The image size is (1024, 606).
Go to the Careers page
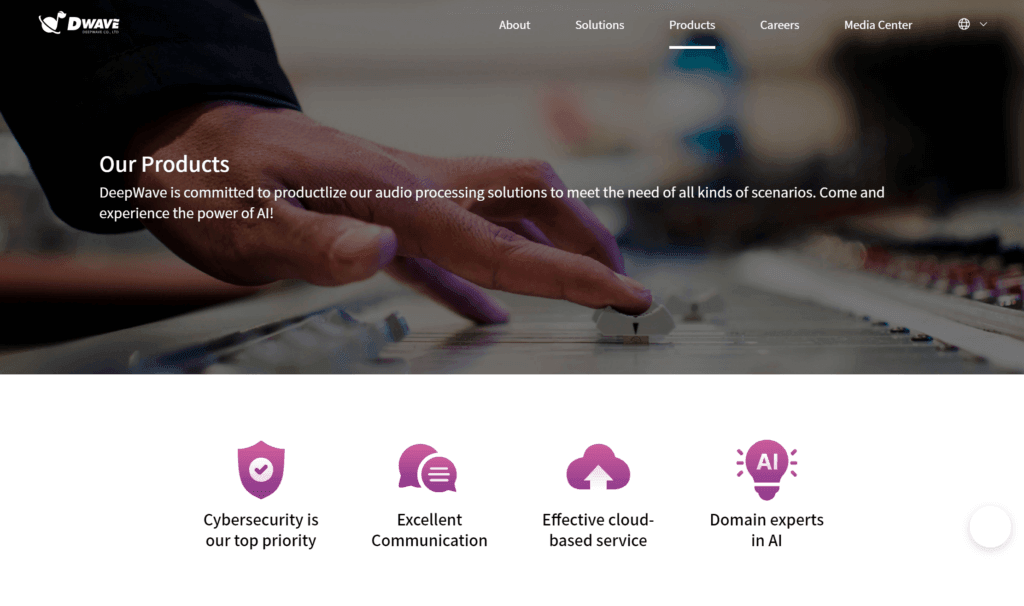[x=779, y=25]
